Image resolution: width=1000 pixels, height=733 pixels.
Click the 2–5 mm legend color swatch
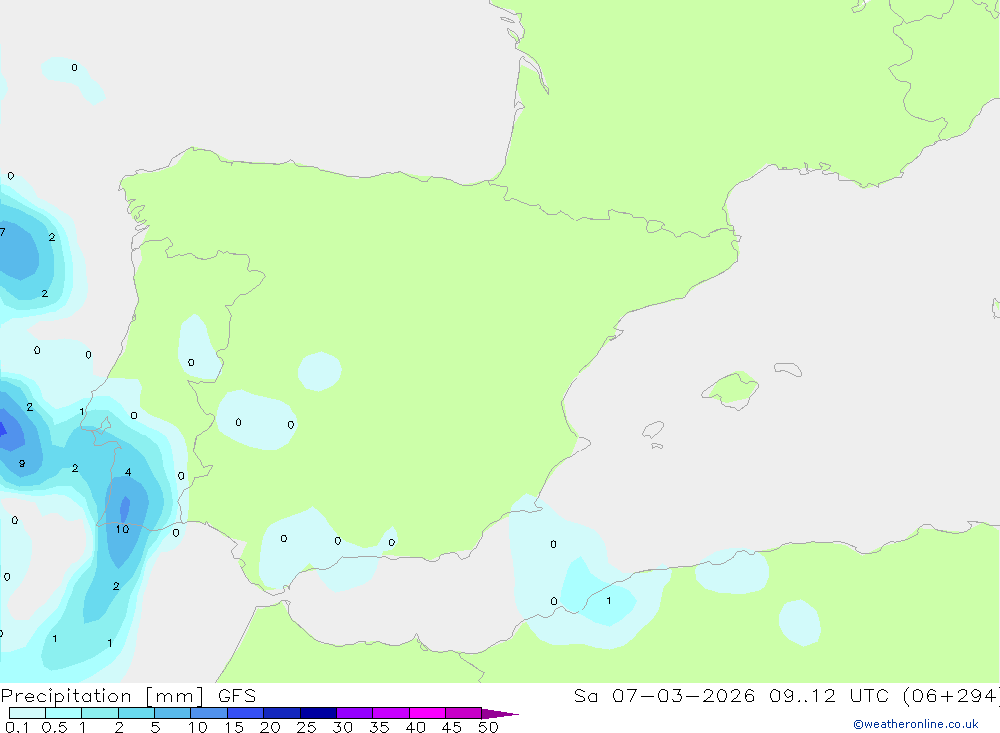tap(136, 713)
